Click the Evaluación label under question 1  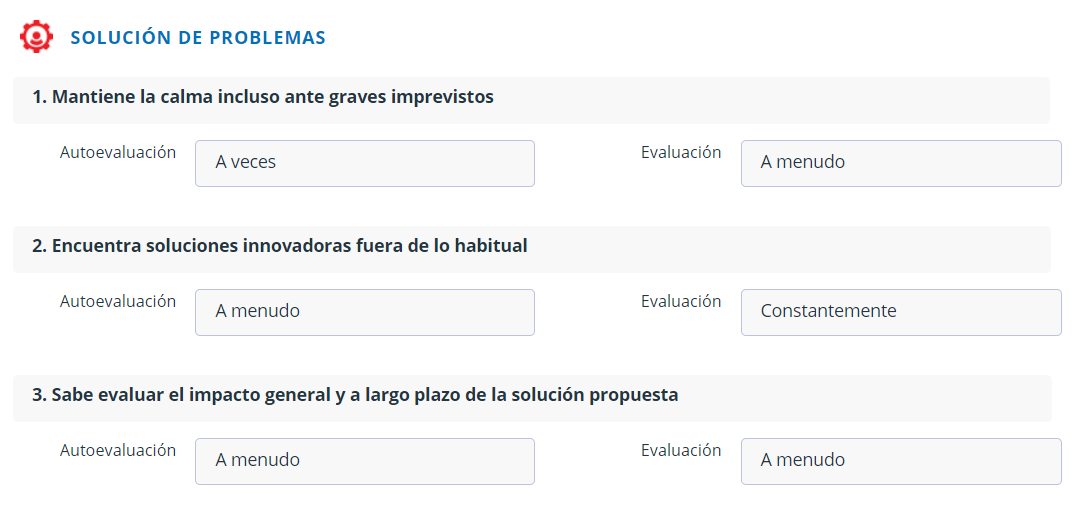click(x=681, y=153)
